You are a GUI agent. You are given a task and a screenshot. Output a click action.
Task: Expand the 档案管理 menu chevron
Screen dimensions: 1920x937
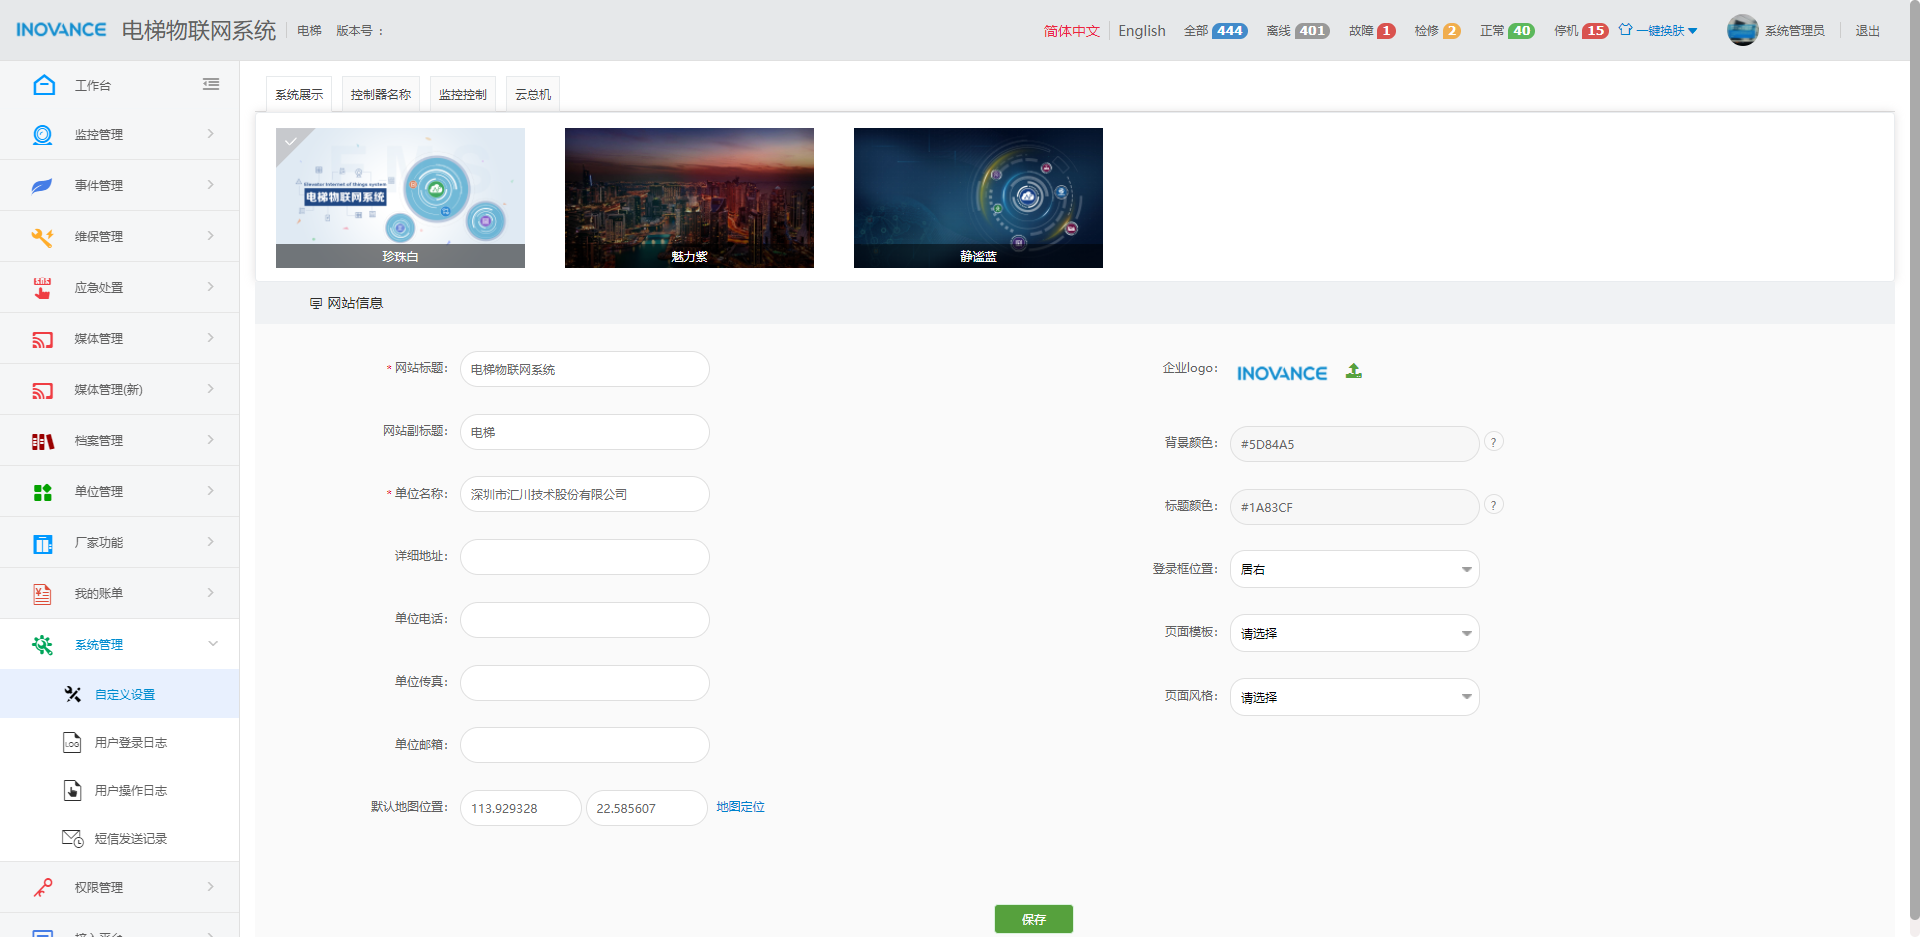point(210,440)
